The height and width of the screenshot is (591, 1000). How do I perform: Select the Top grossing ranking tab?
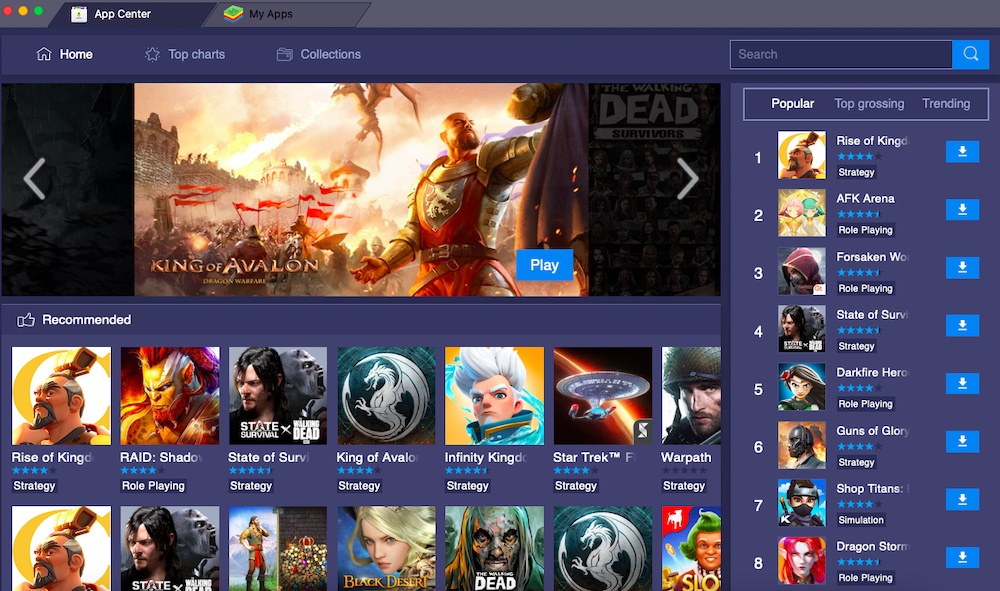(x=869, y=103)
